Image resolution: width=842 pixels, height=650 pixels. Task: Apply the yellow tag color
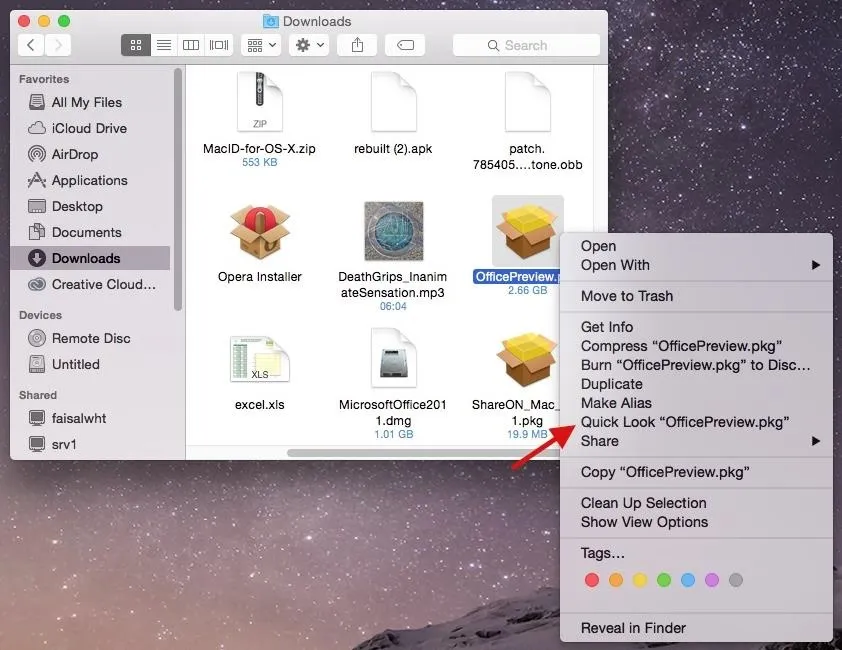(640, 580)
